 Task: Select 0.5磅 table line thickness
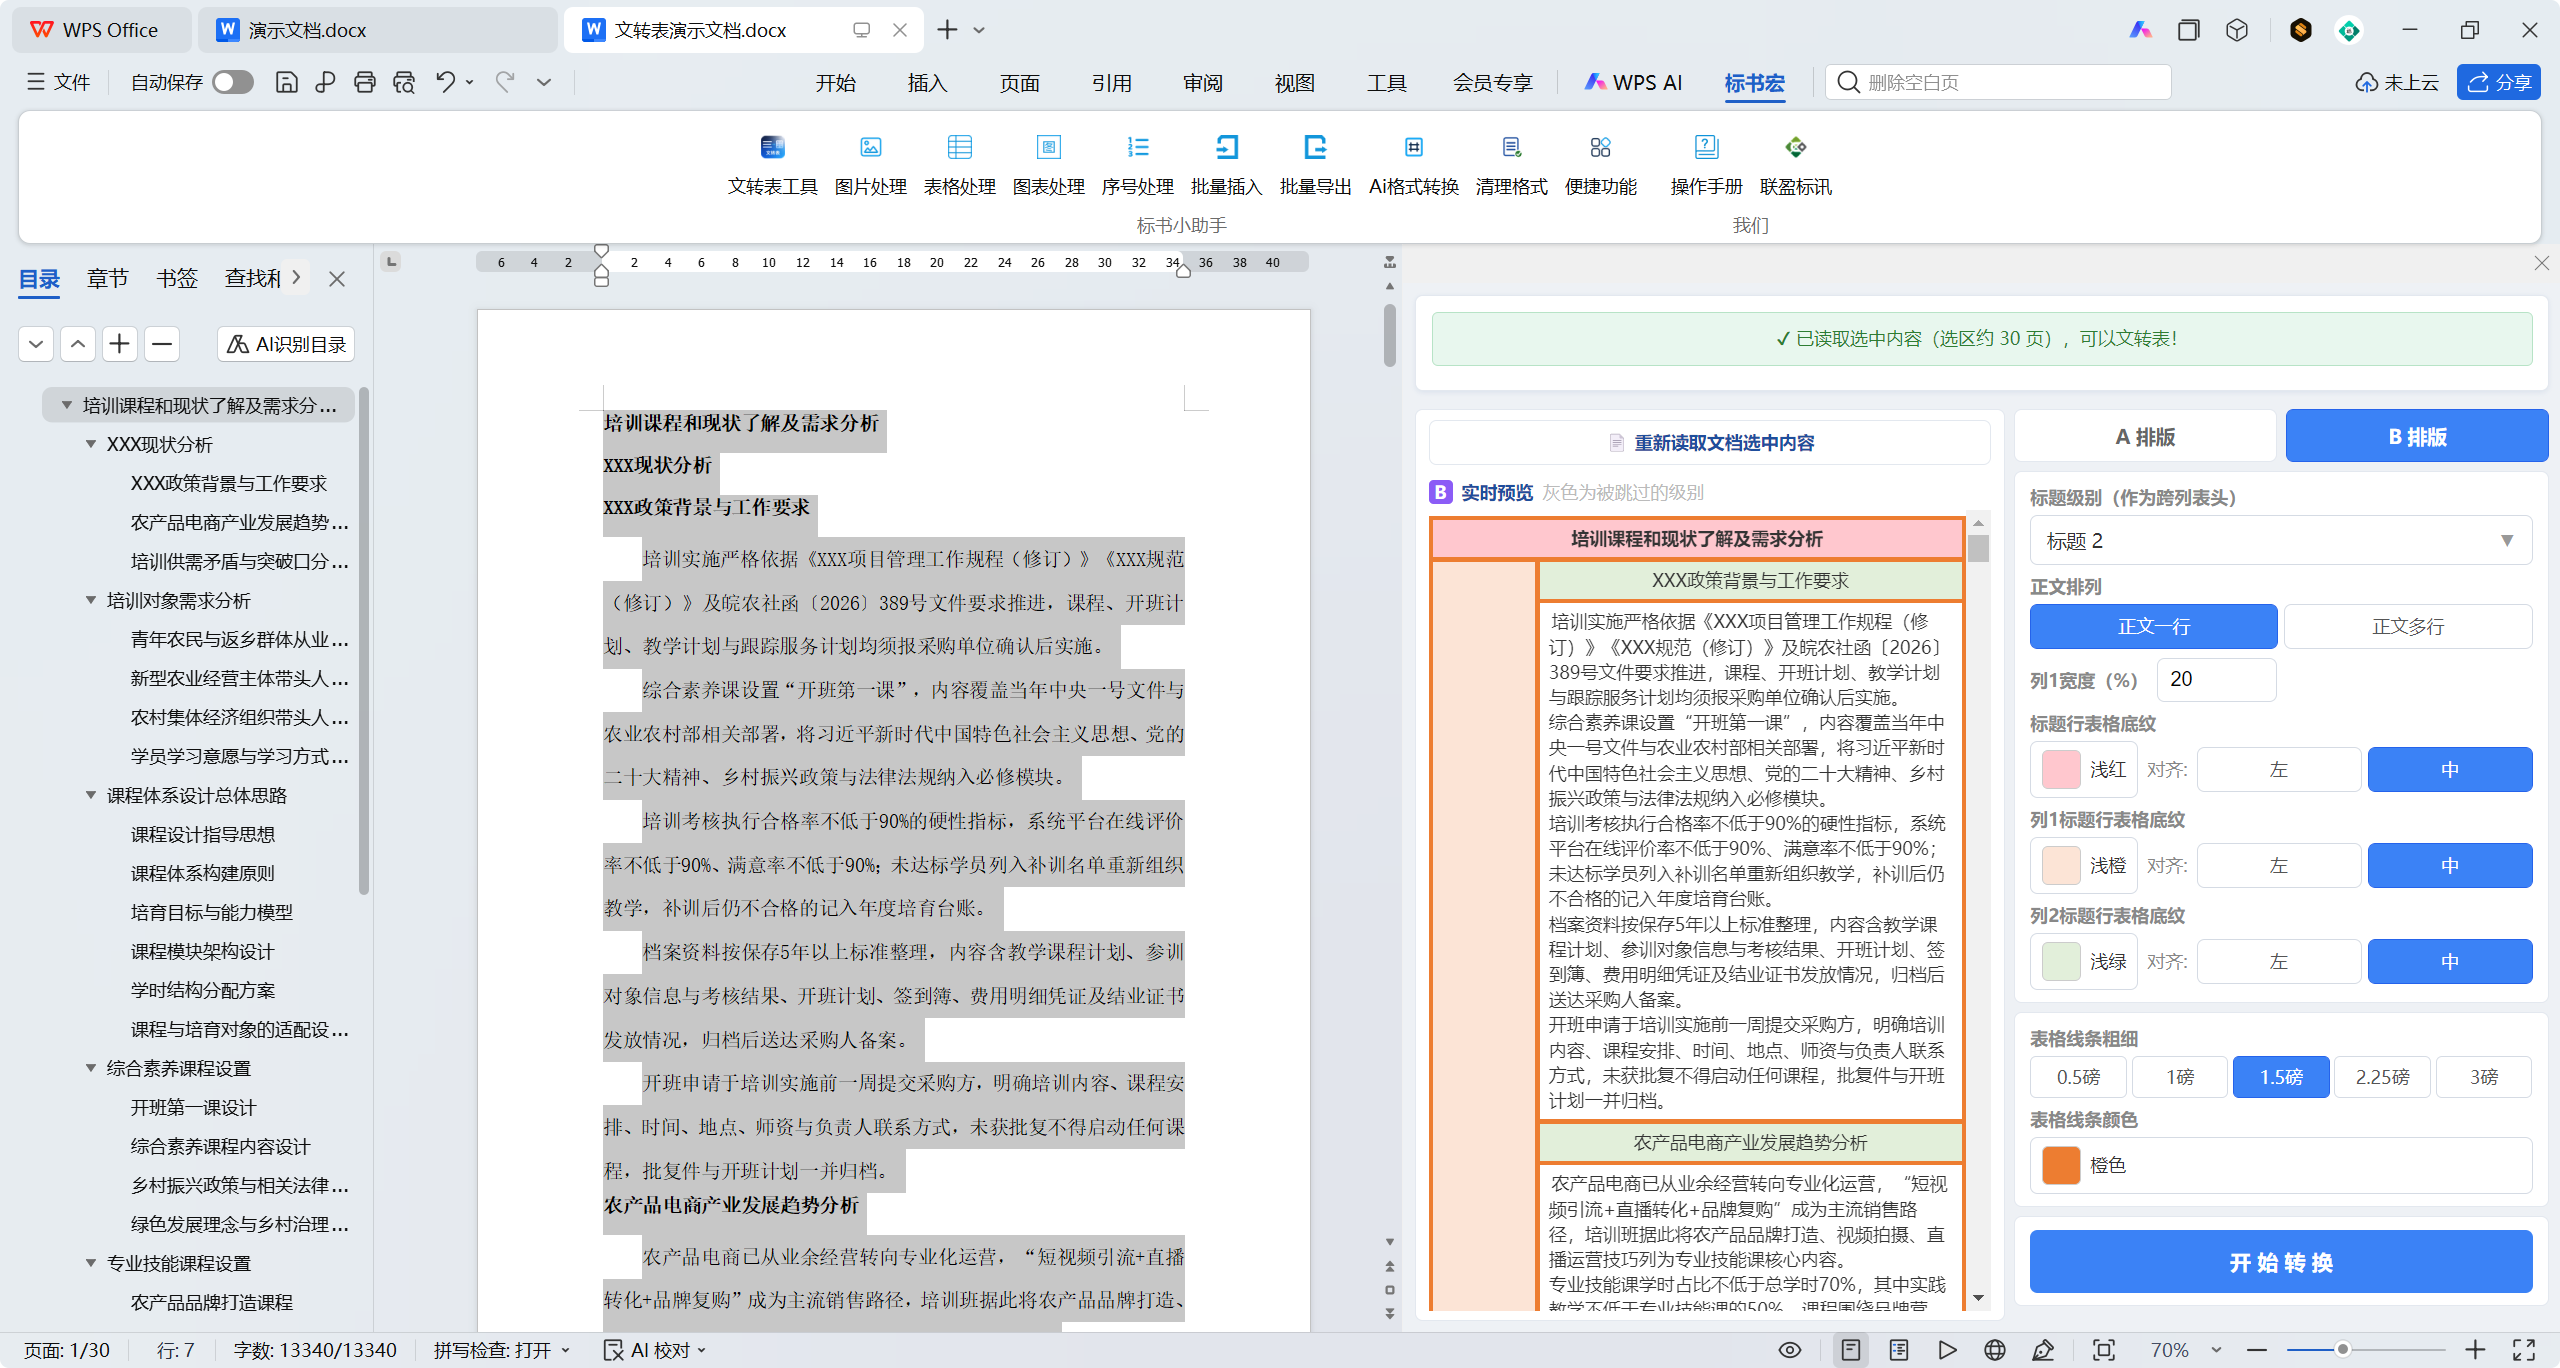pyautogui.click(x=2077, y=1077)
